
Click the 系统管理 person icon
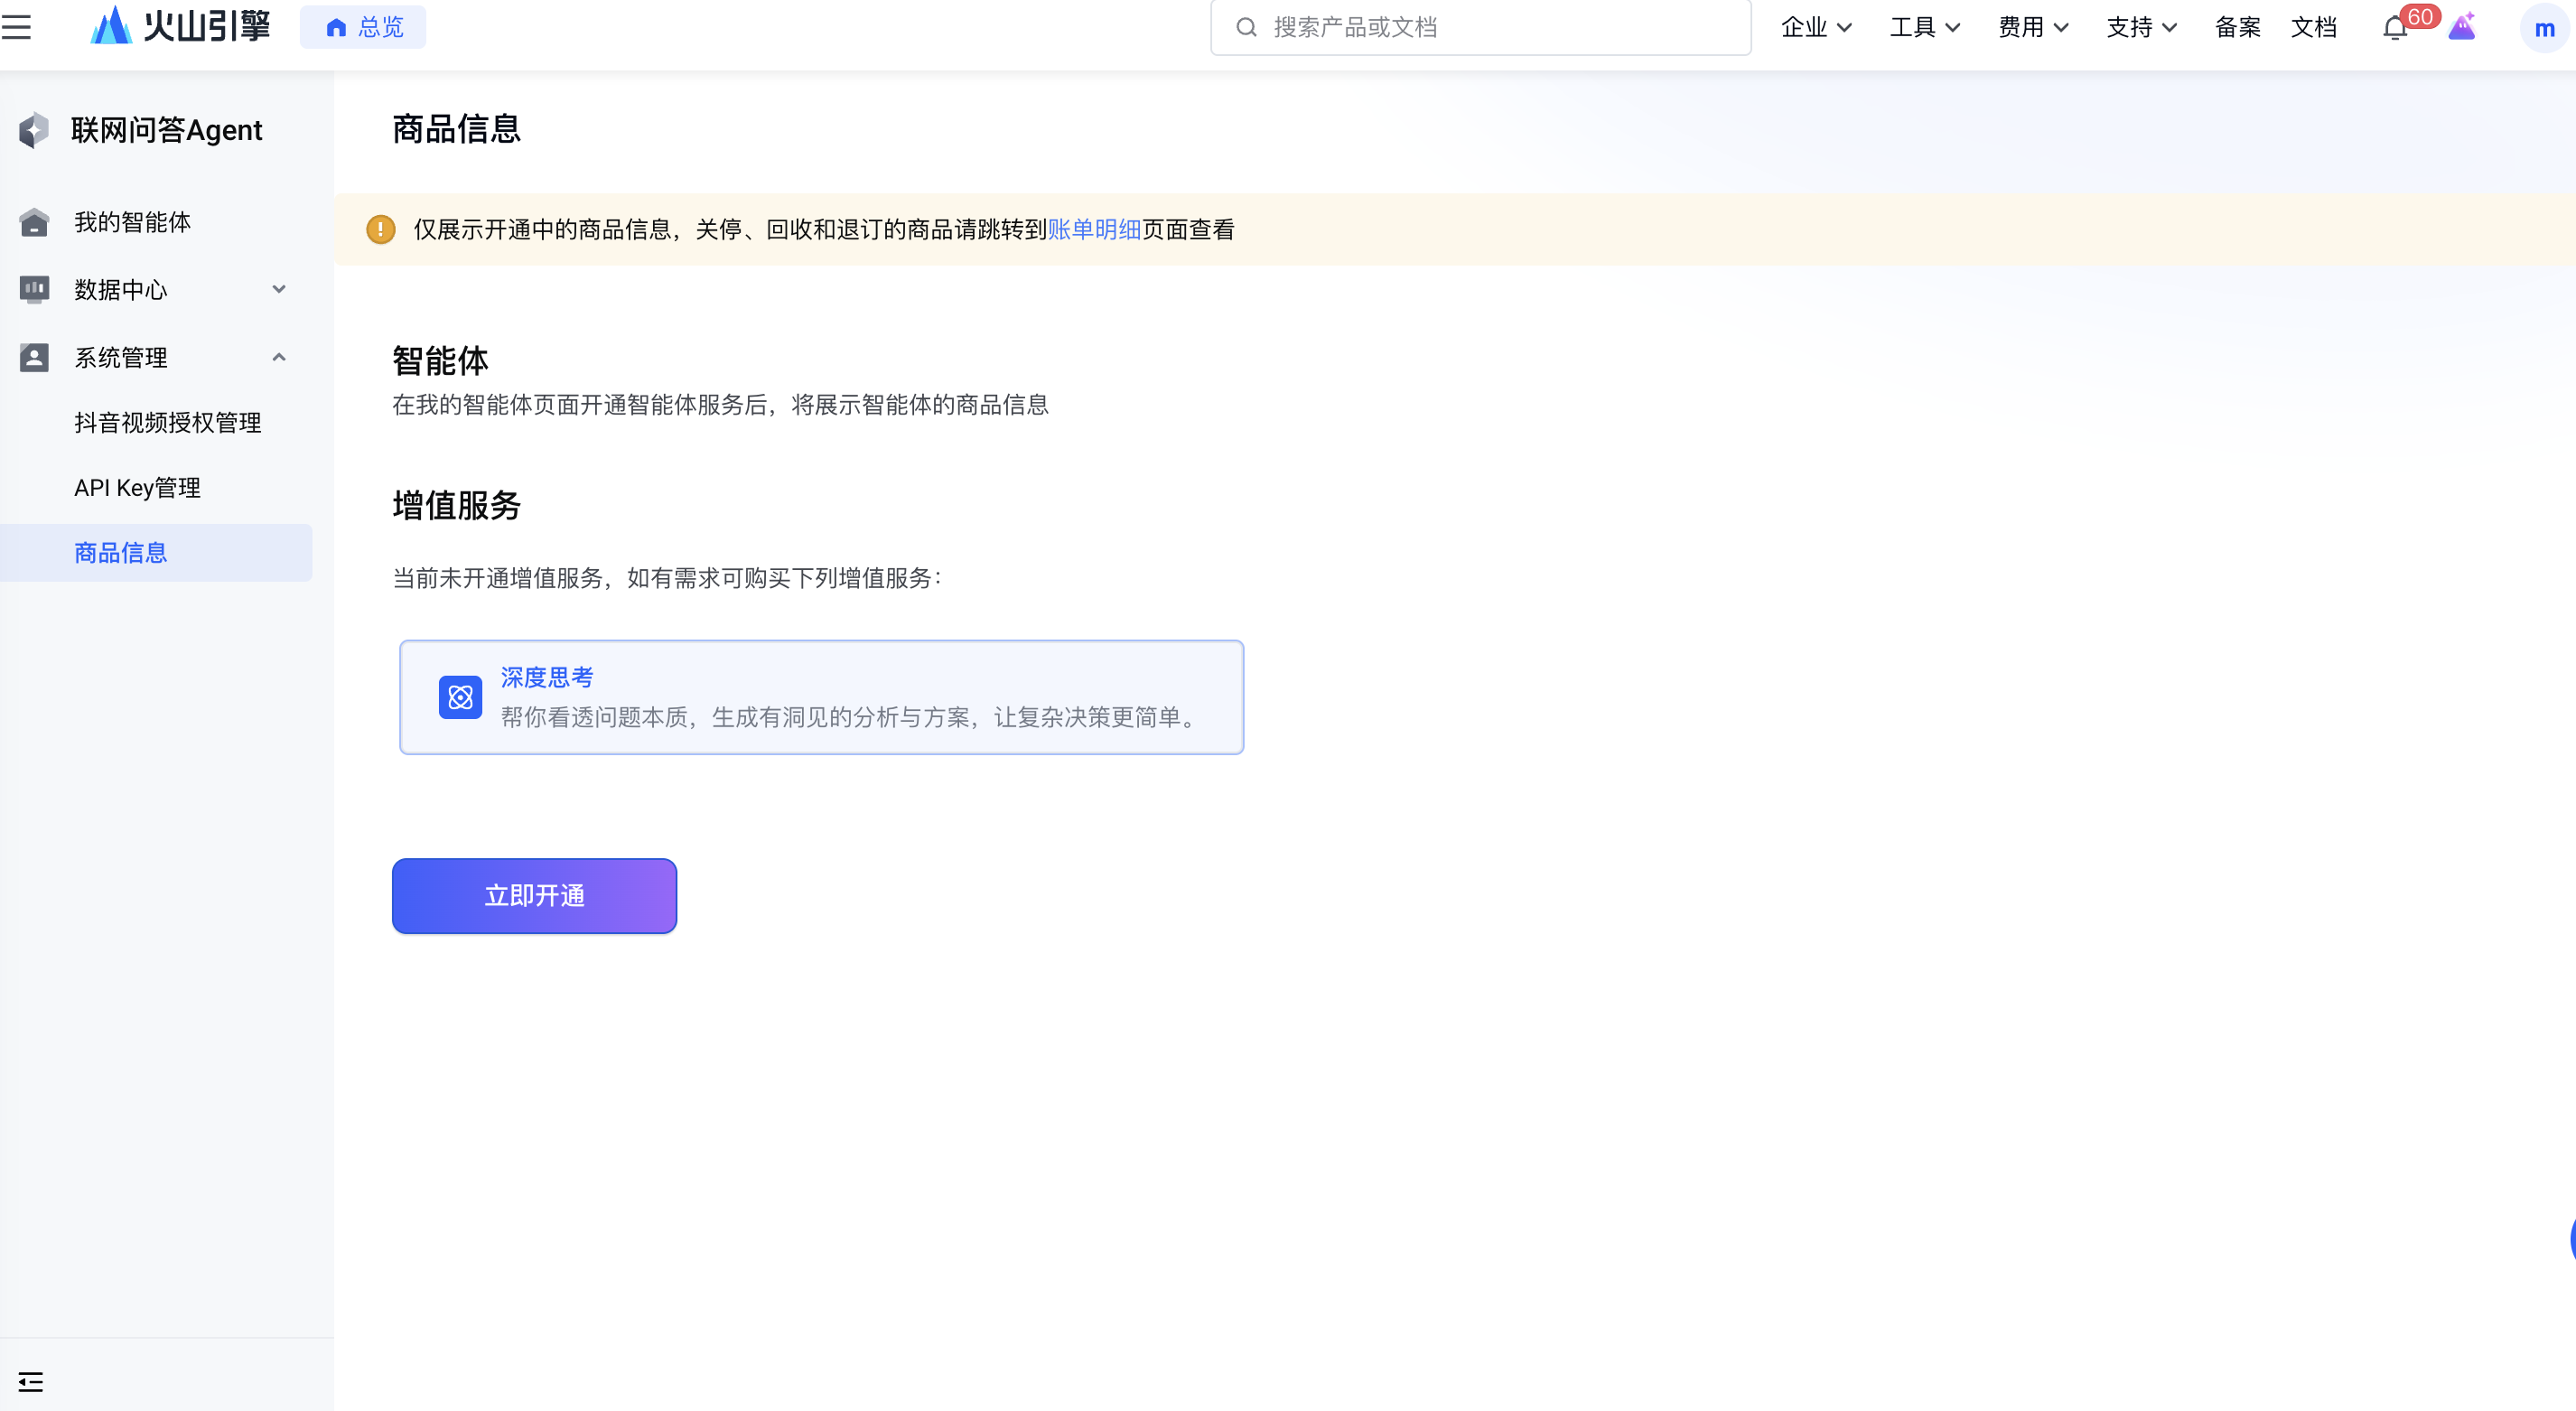34,358
